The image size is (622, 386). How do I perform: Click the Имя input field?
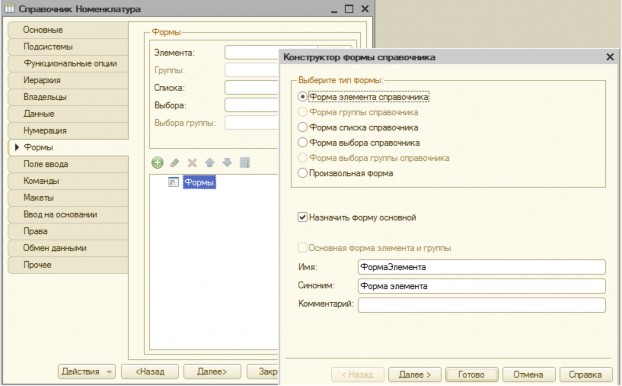482,267
